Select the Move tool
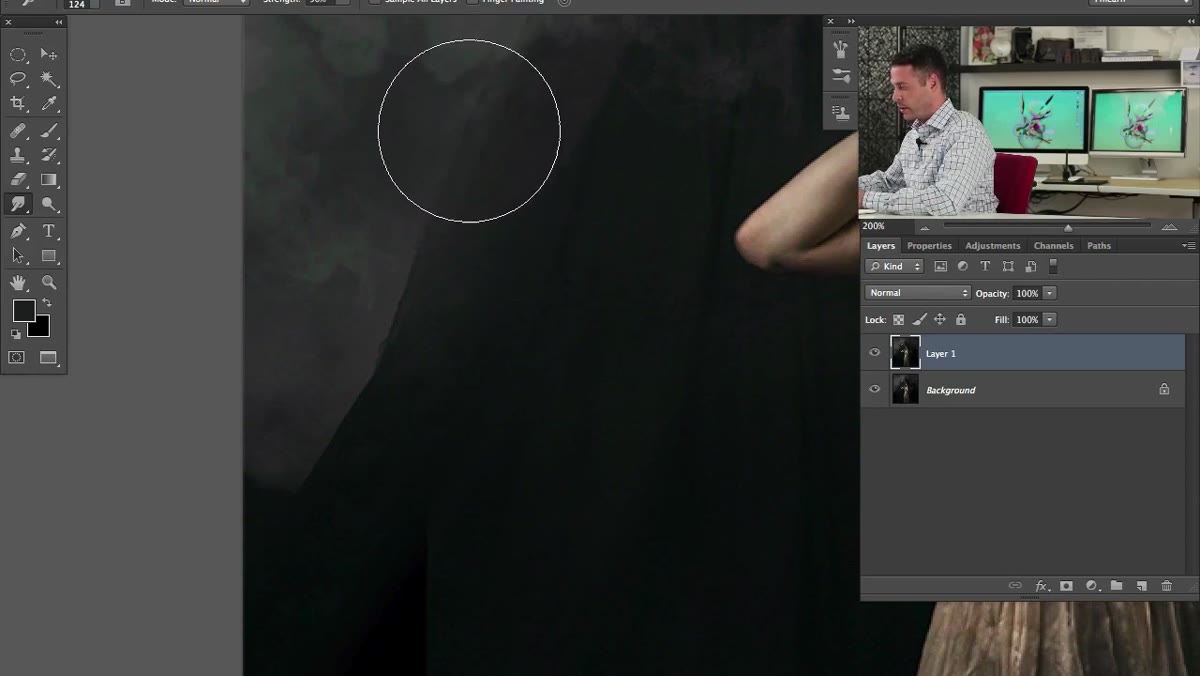 pos(48,54)
